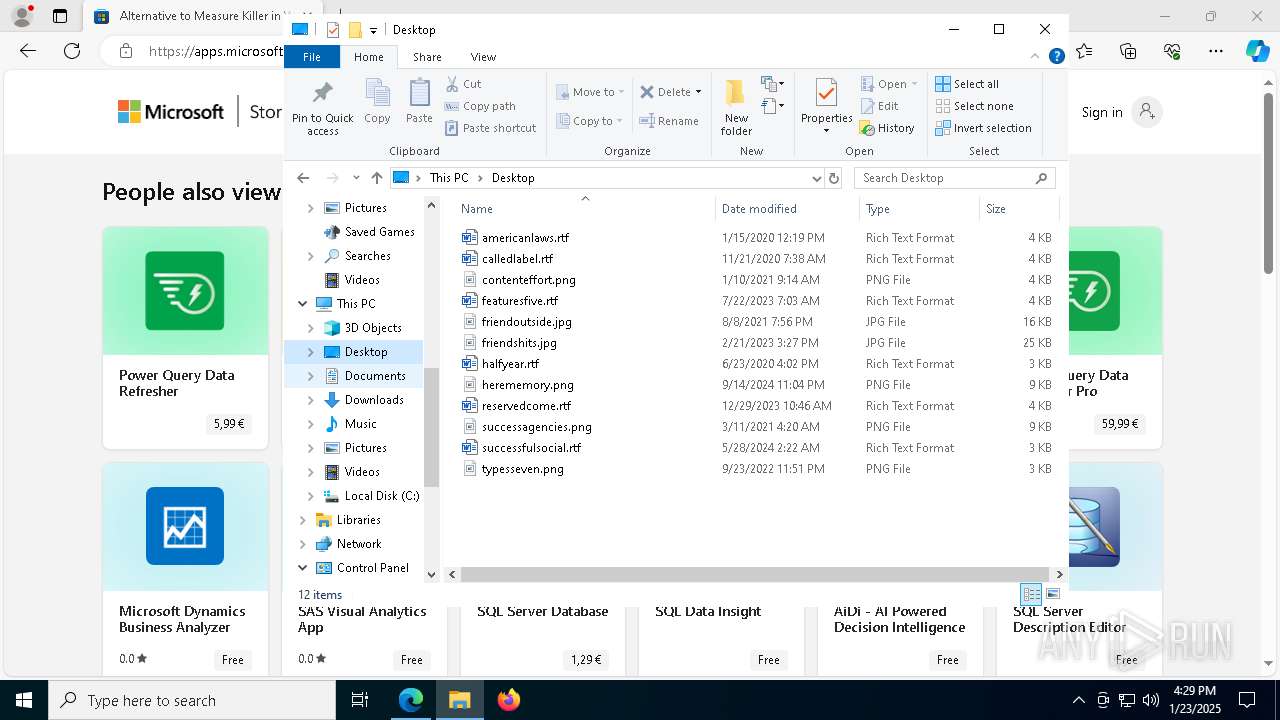Expand the Libraries tree node

[302, 520]
